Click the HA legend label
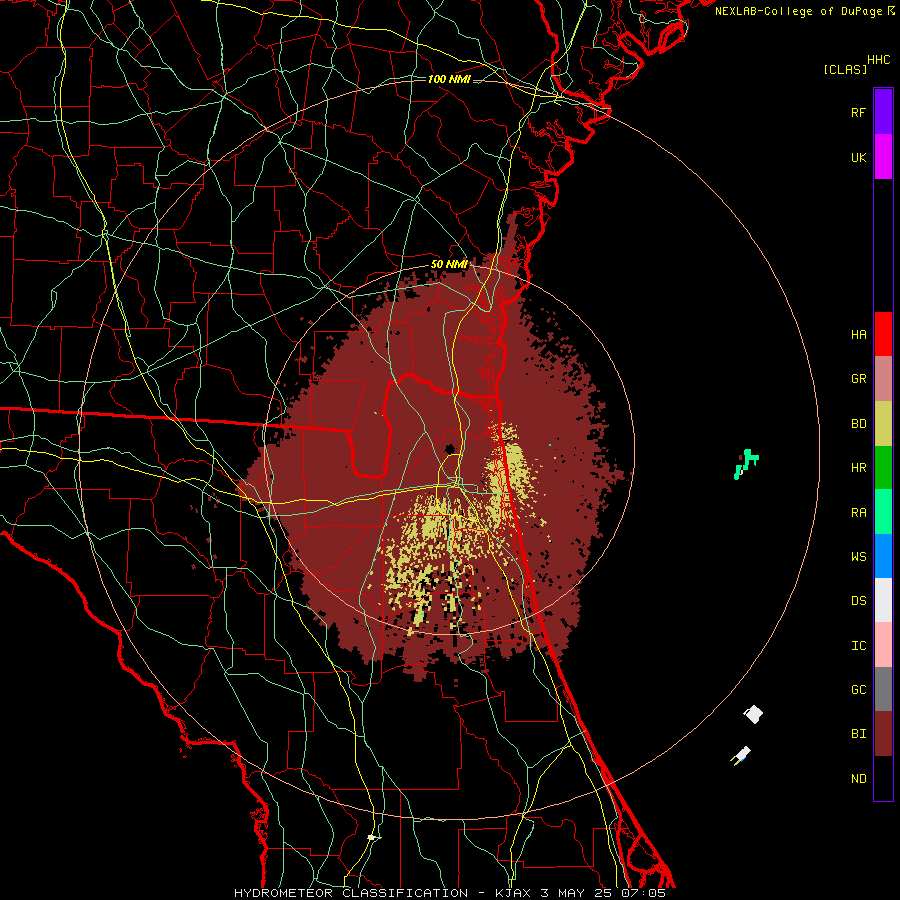Image resolution: width=900 pixels, height=900 pixels. pyautogui.click(x=859, y=335)
